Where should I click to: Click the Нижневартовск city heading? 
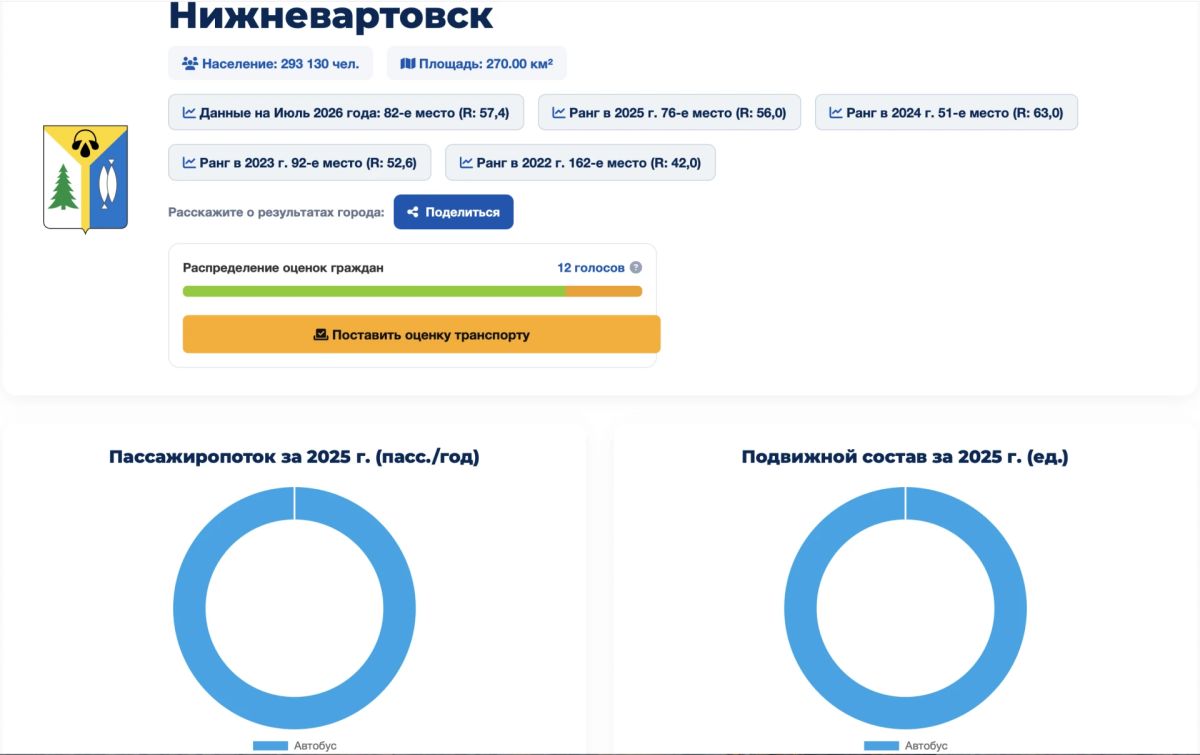click(331, 16)
